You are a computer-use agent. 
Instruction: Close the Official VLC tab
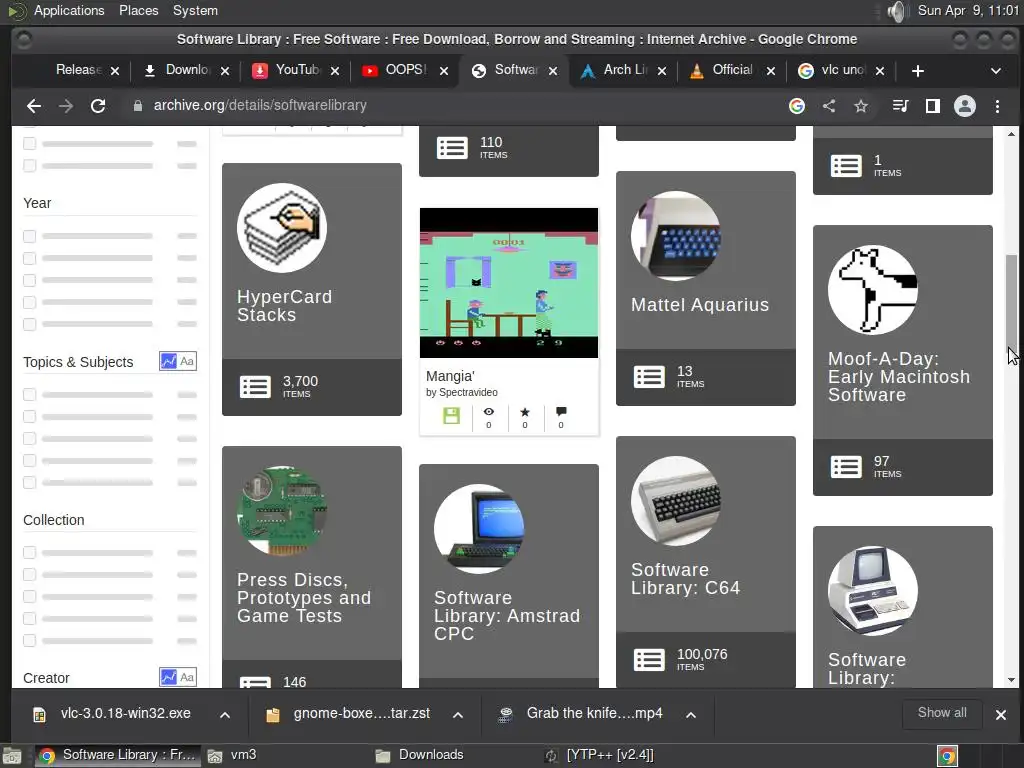(771, 71)
